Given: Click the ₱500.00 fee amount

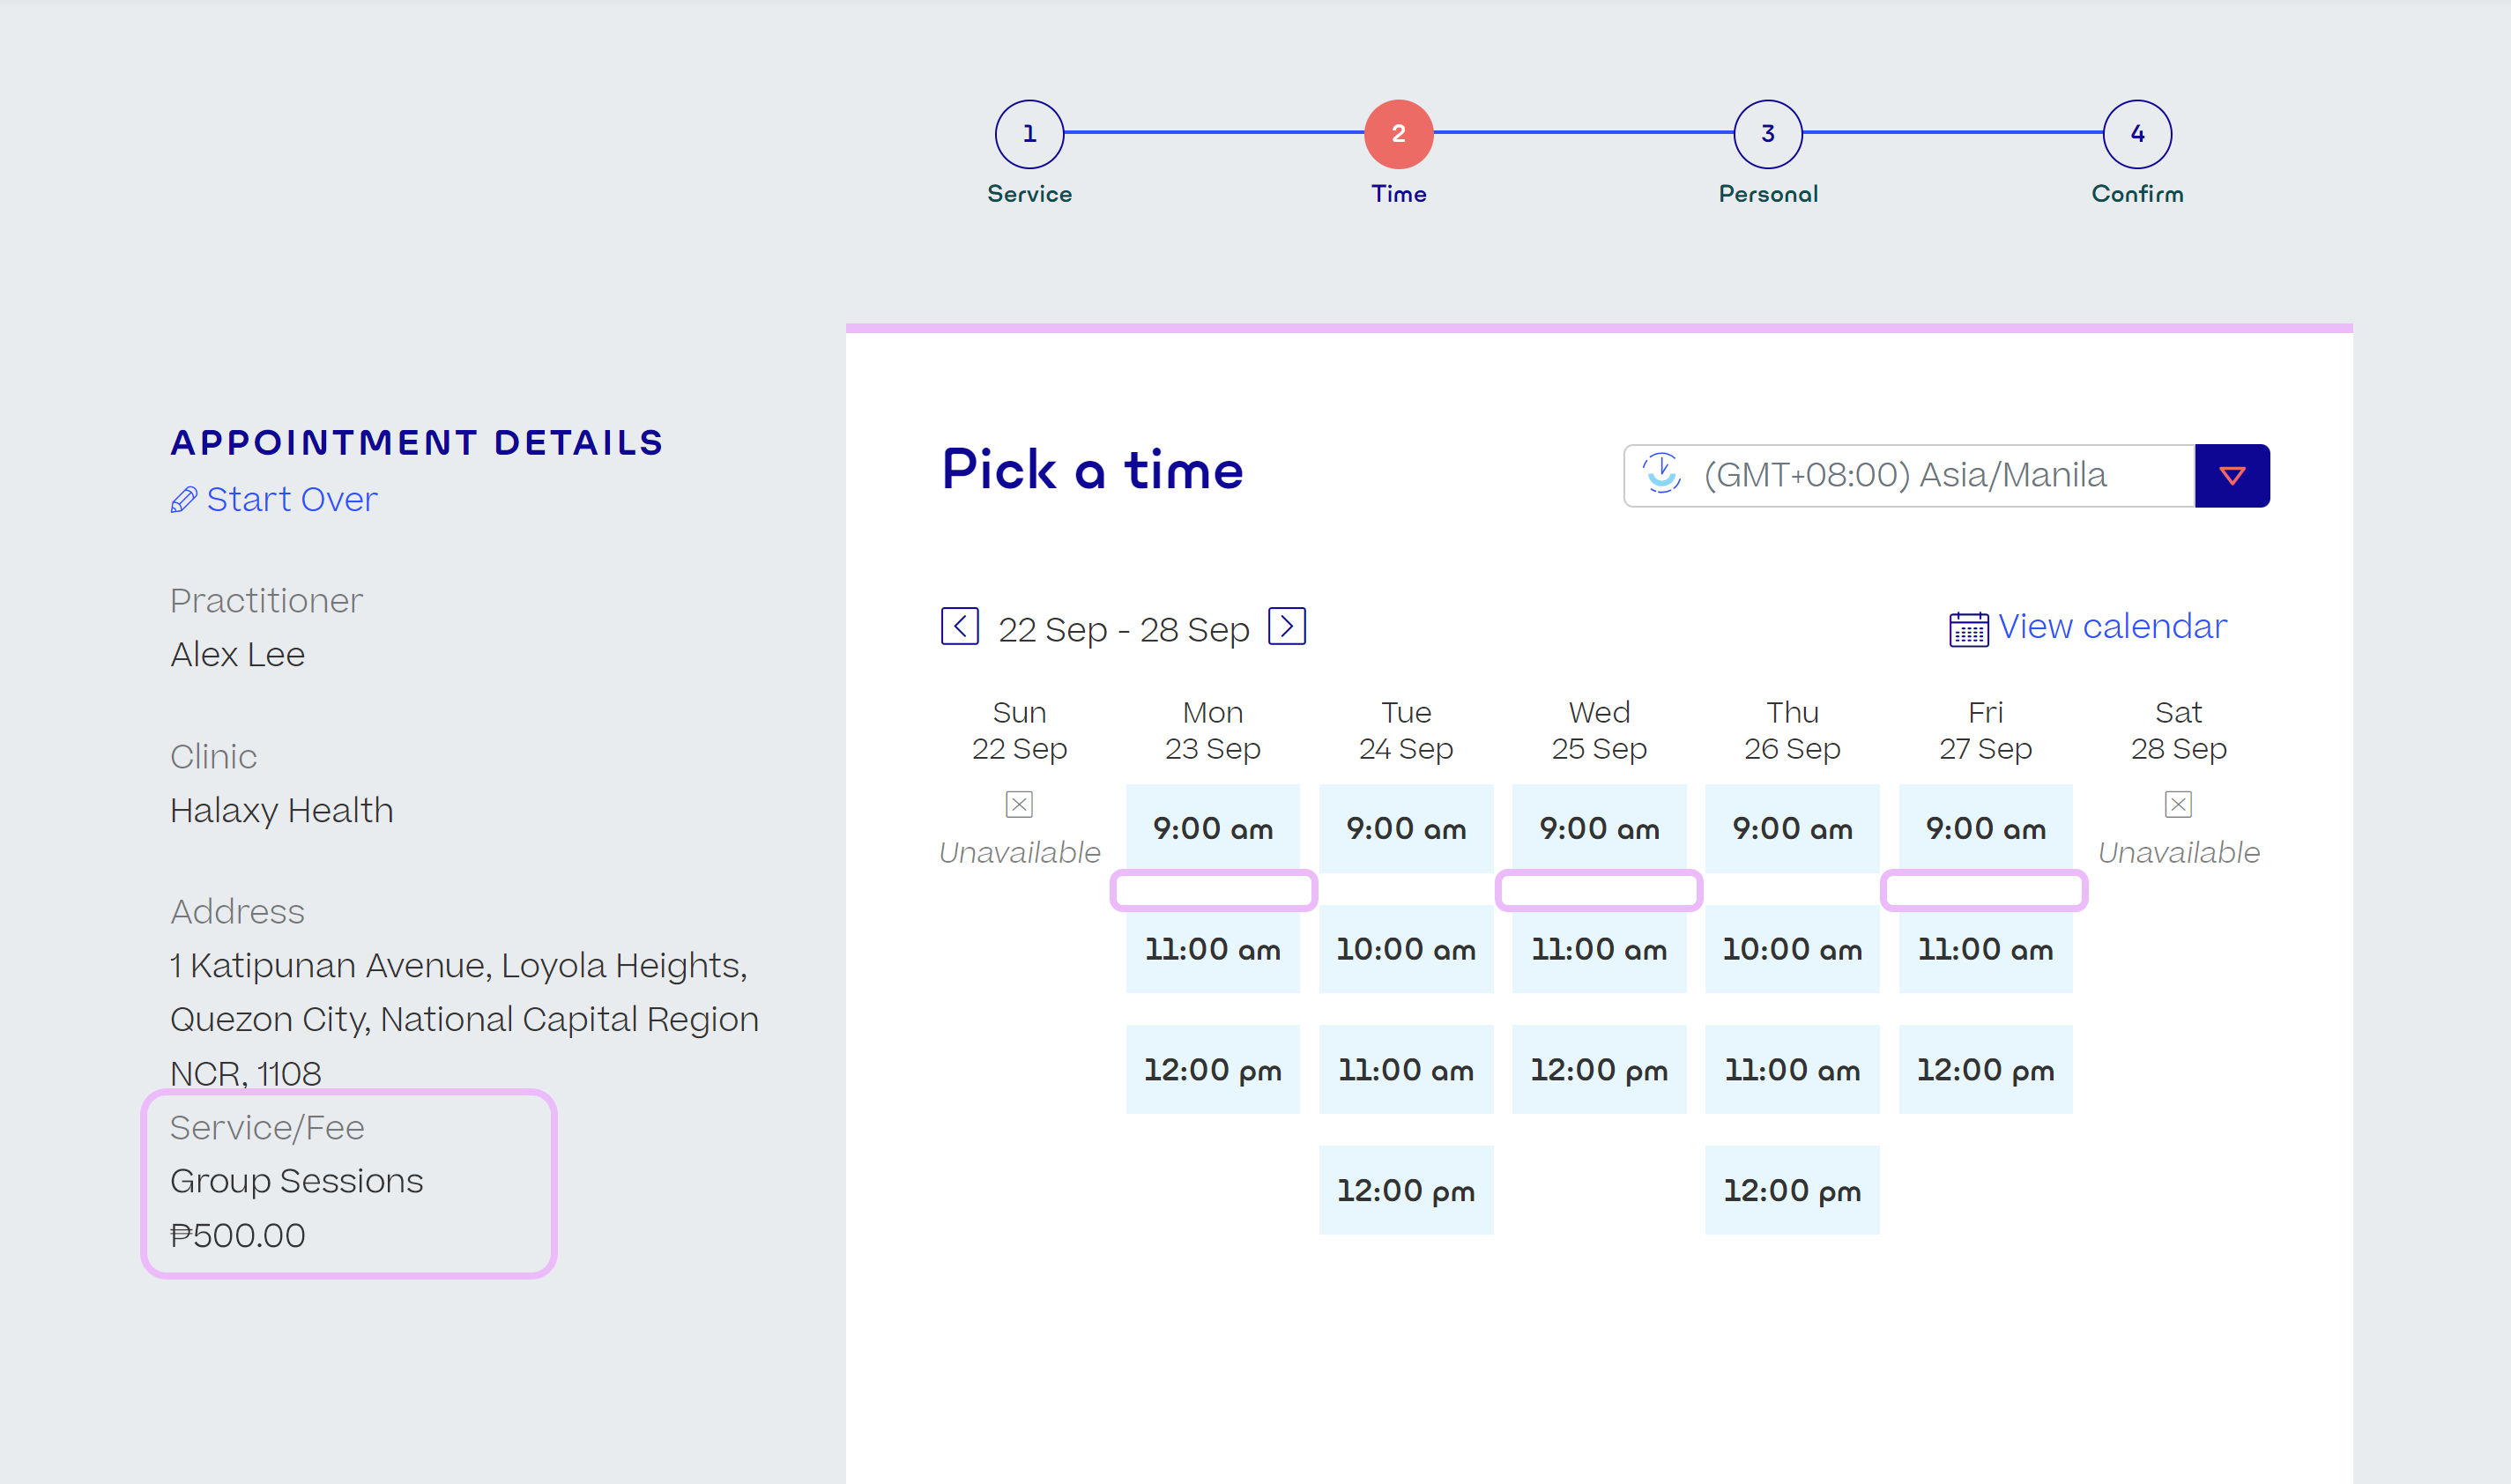Looking at the screenshot, I should (237, 1235).
